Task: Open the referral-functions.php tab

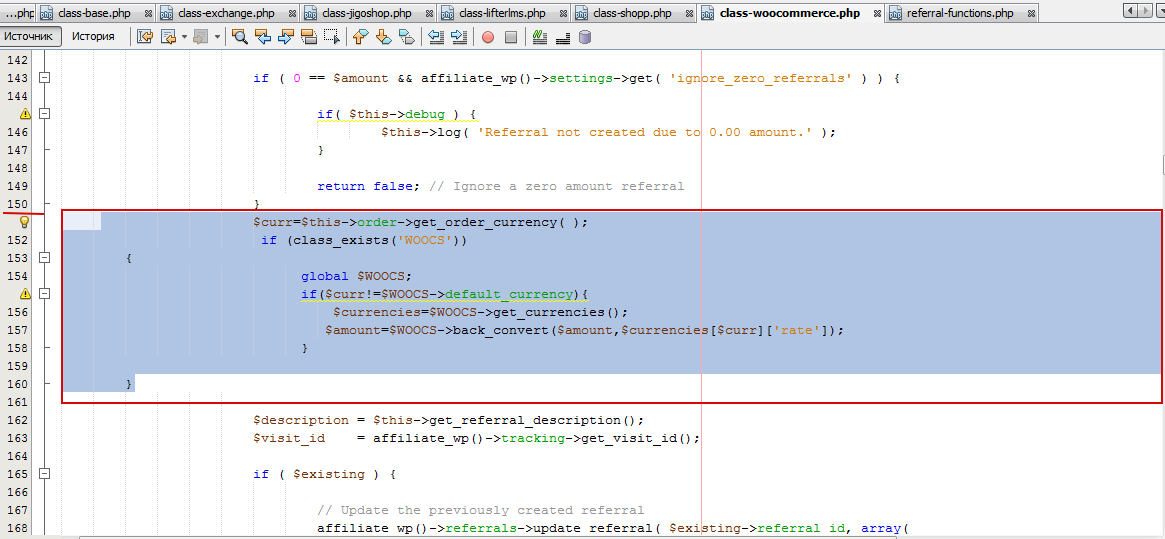Action: click(960, 13)
